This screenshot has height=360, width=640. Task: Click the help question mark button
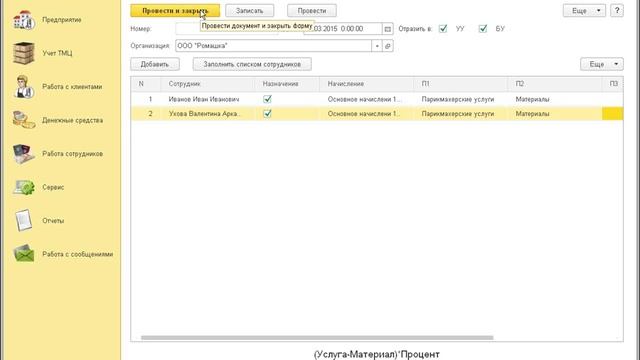coord(617,11)
